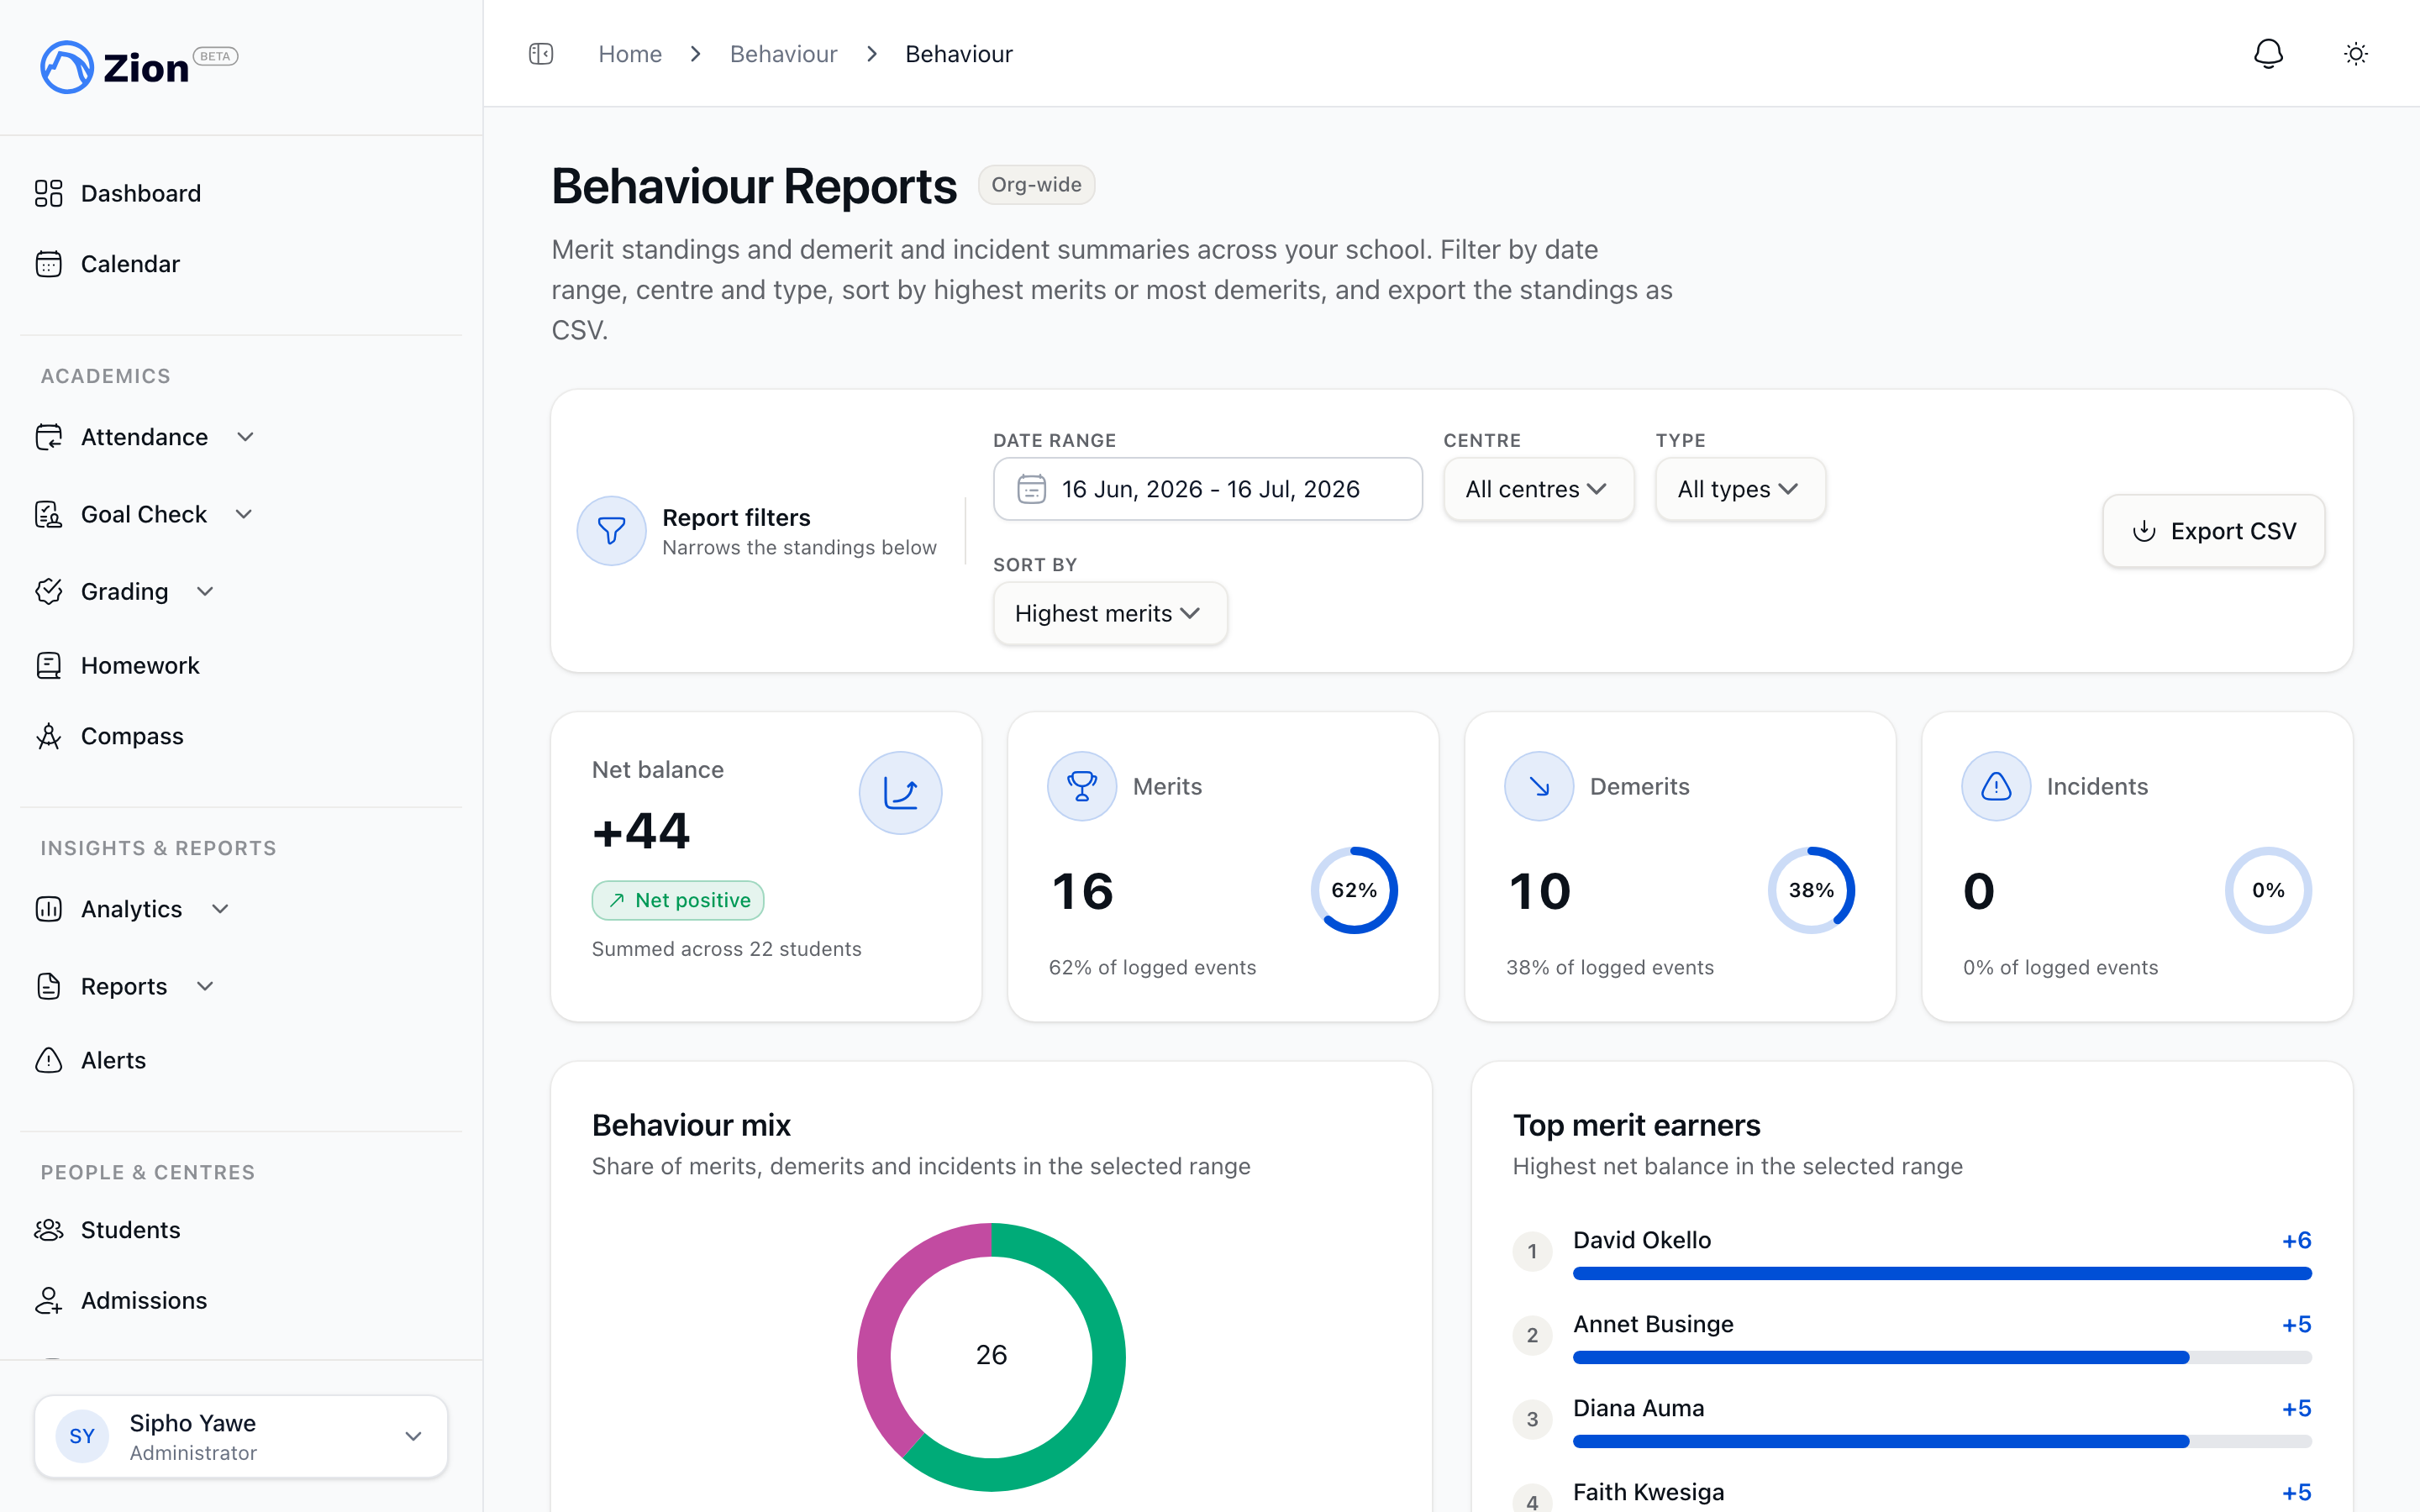Select Faith Kwesiga in top earners
Image resolution: width=2420 pixels, height=1512 pixels.
coord(1648,1492)
